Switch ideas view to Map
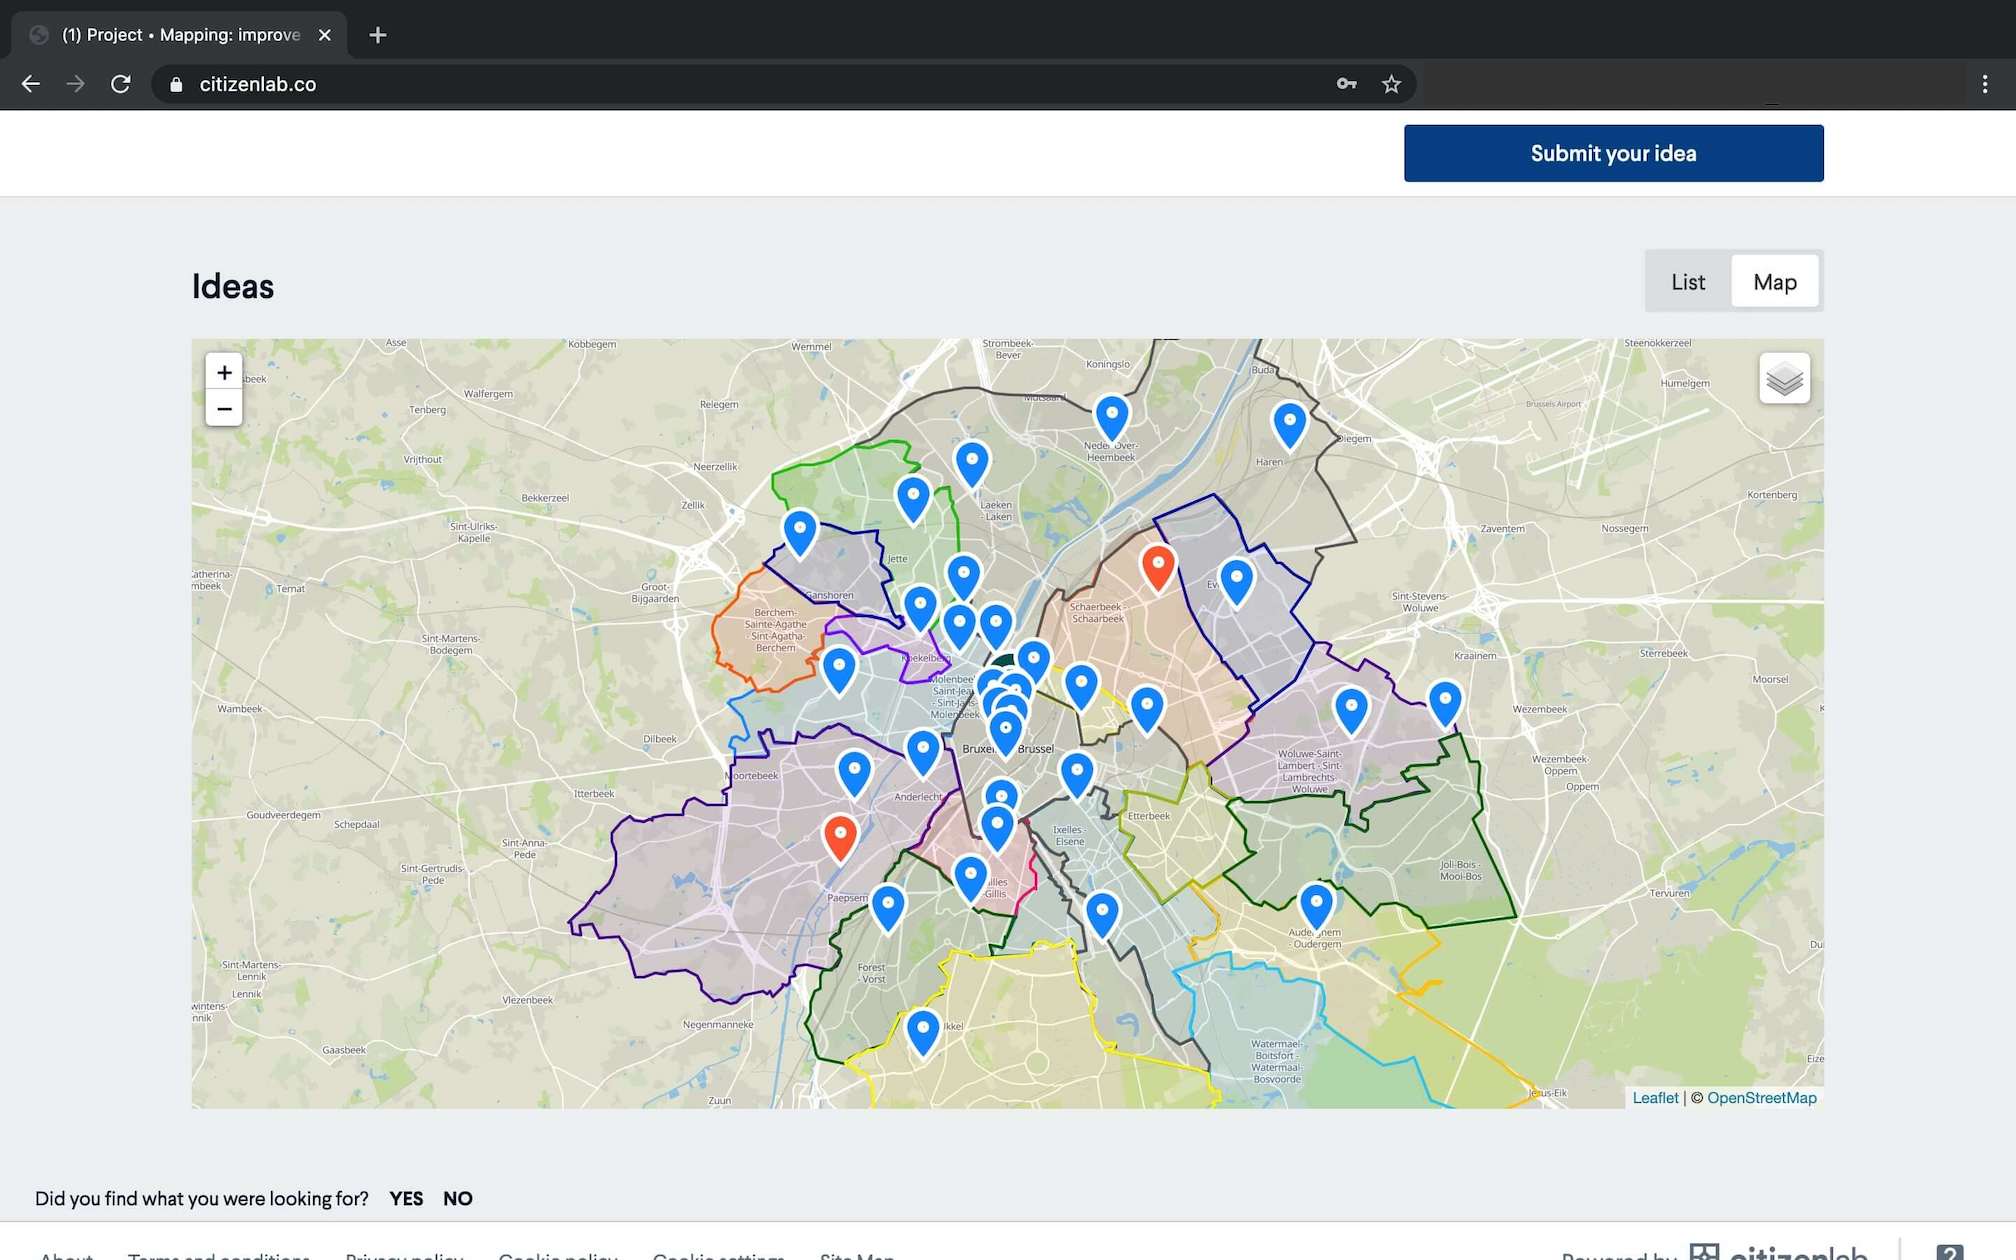2016x1260 pixels. (1775, 282)
